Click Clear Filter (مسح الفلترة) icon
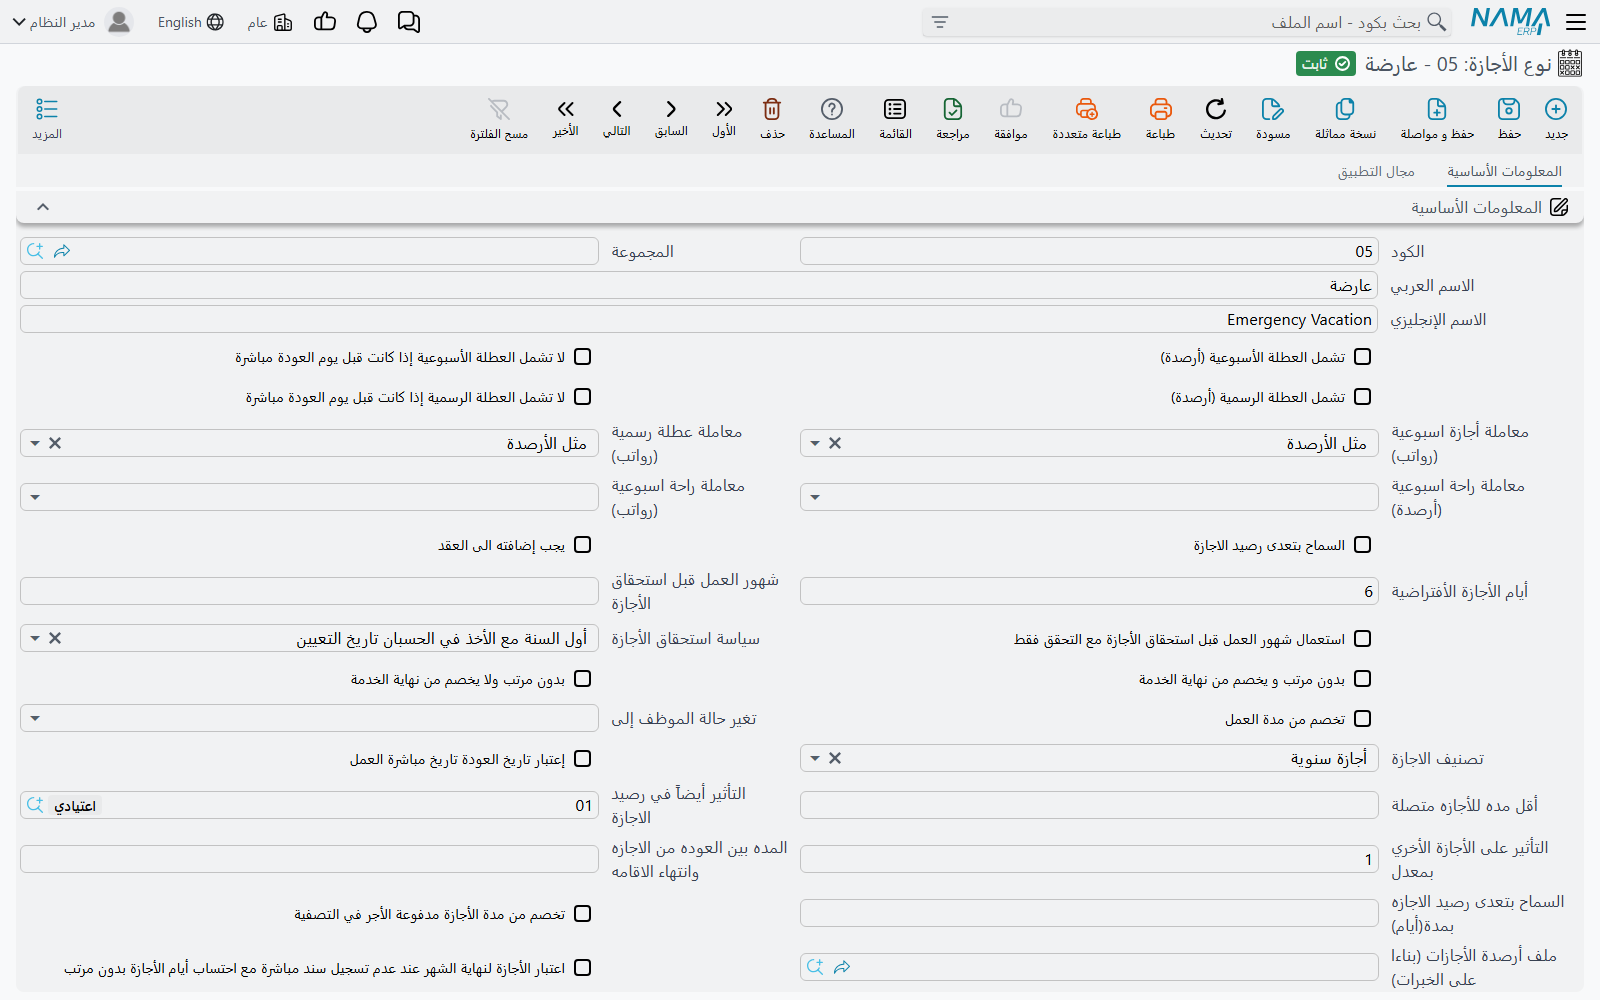Screen dimensions: 1600x1000 [499, 109]
